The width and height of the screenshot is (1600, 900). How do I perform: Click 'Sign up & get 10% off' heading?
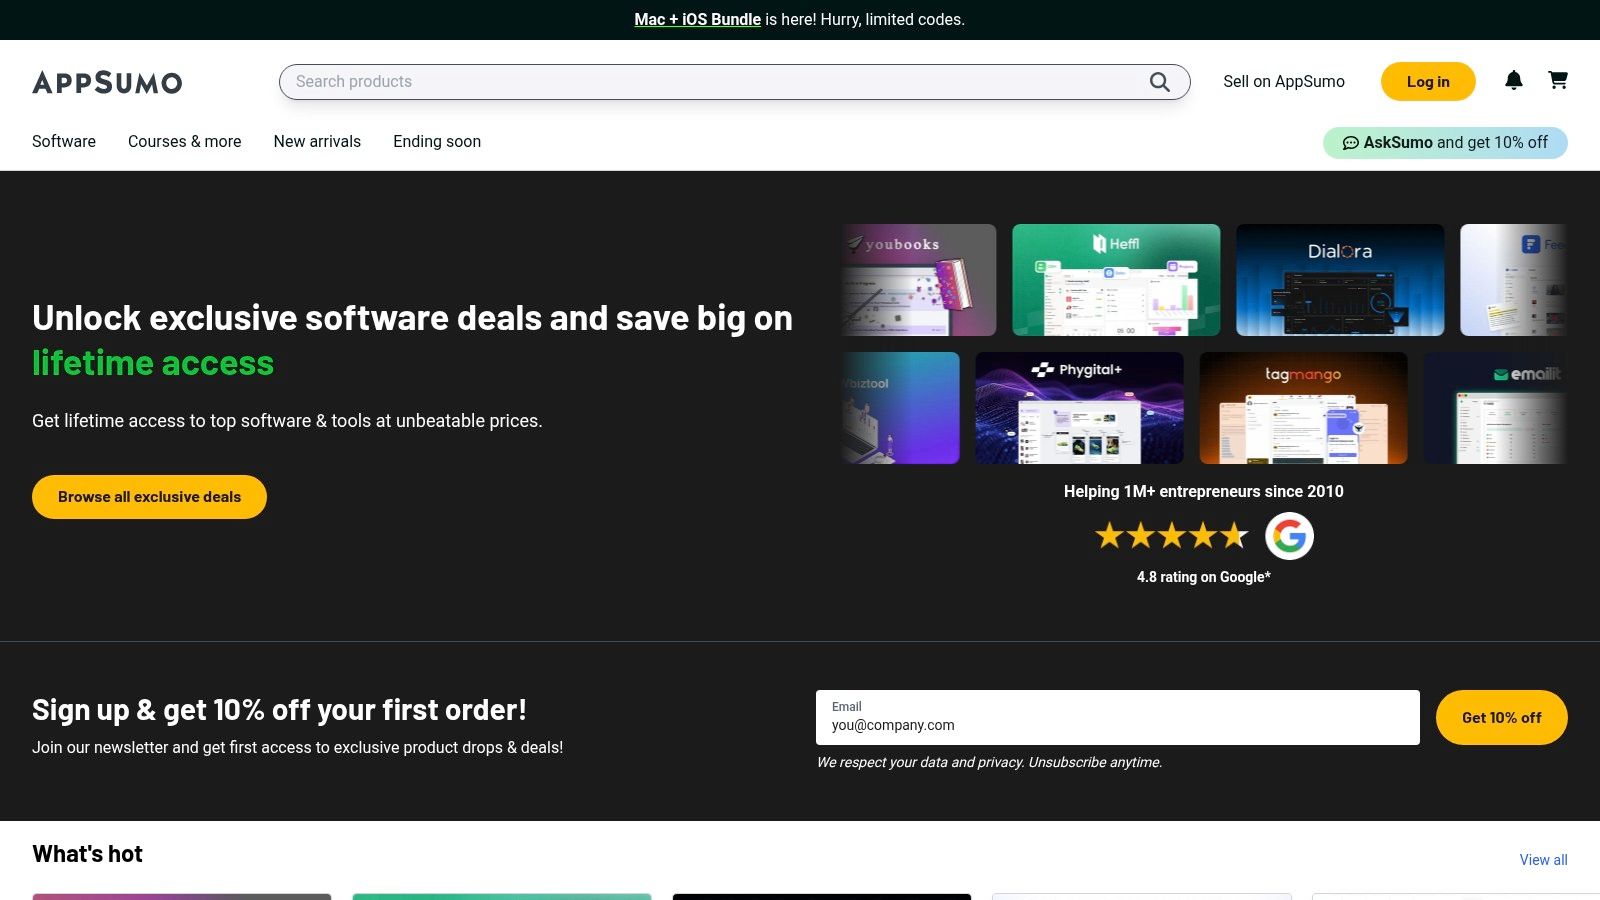click(279, 710)
